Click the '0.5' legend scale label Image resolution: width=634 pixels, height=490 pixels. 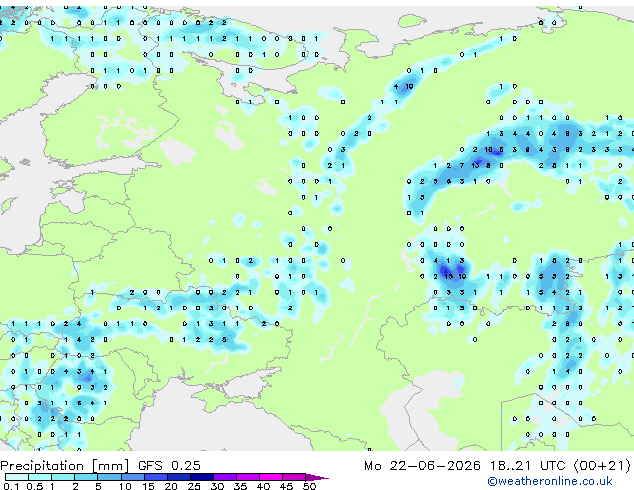point(34,486)
